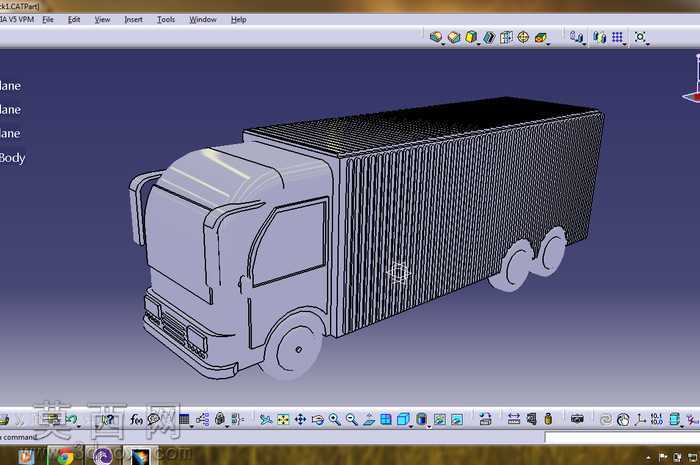Open the Insert menu
Screen dimensions: 700x465
133,20
